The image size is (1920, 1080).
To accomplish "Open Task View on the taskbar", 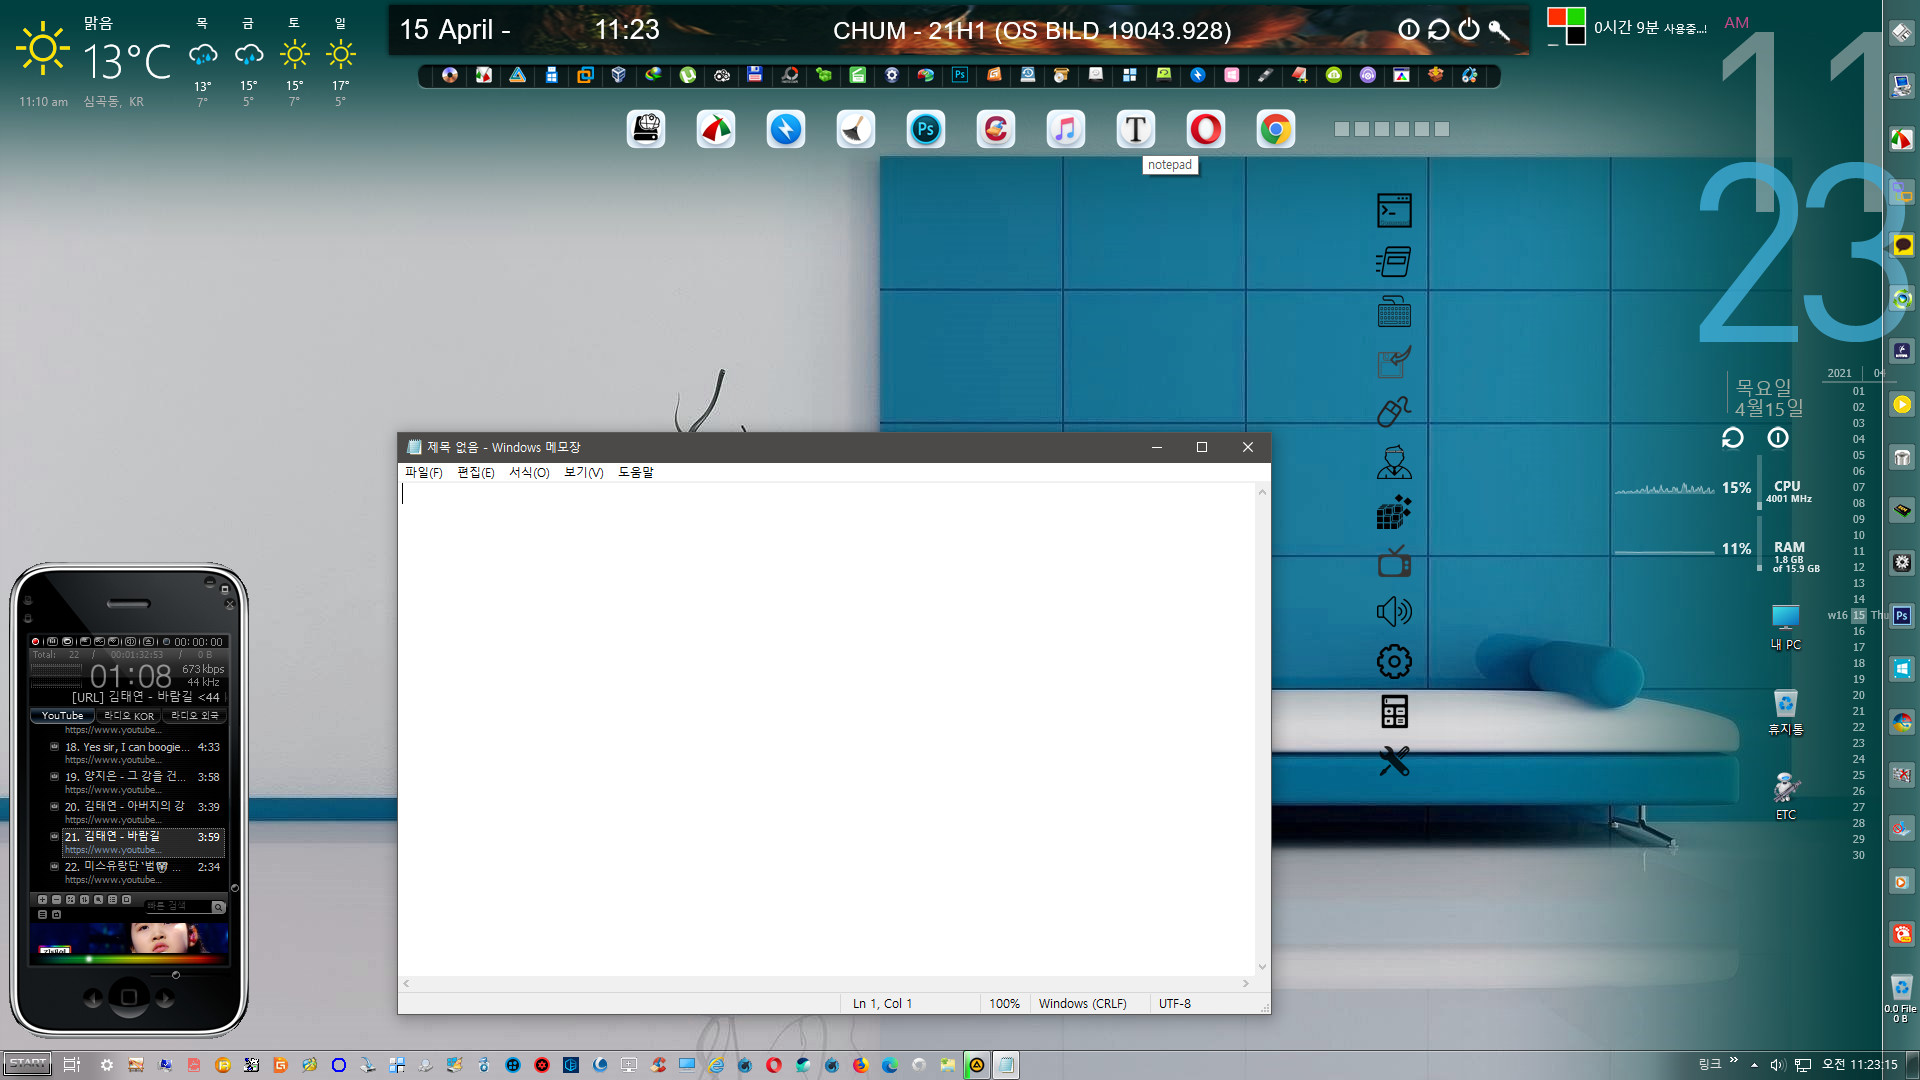I will point(71,1065).
